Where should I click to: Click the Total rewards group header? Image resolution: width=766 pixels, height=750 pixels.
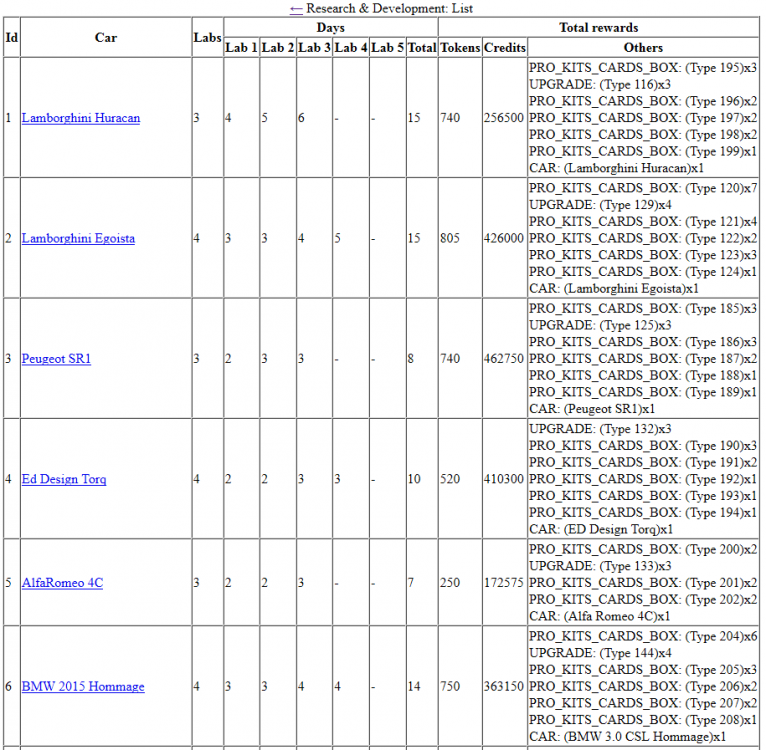pos(598,27)
